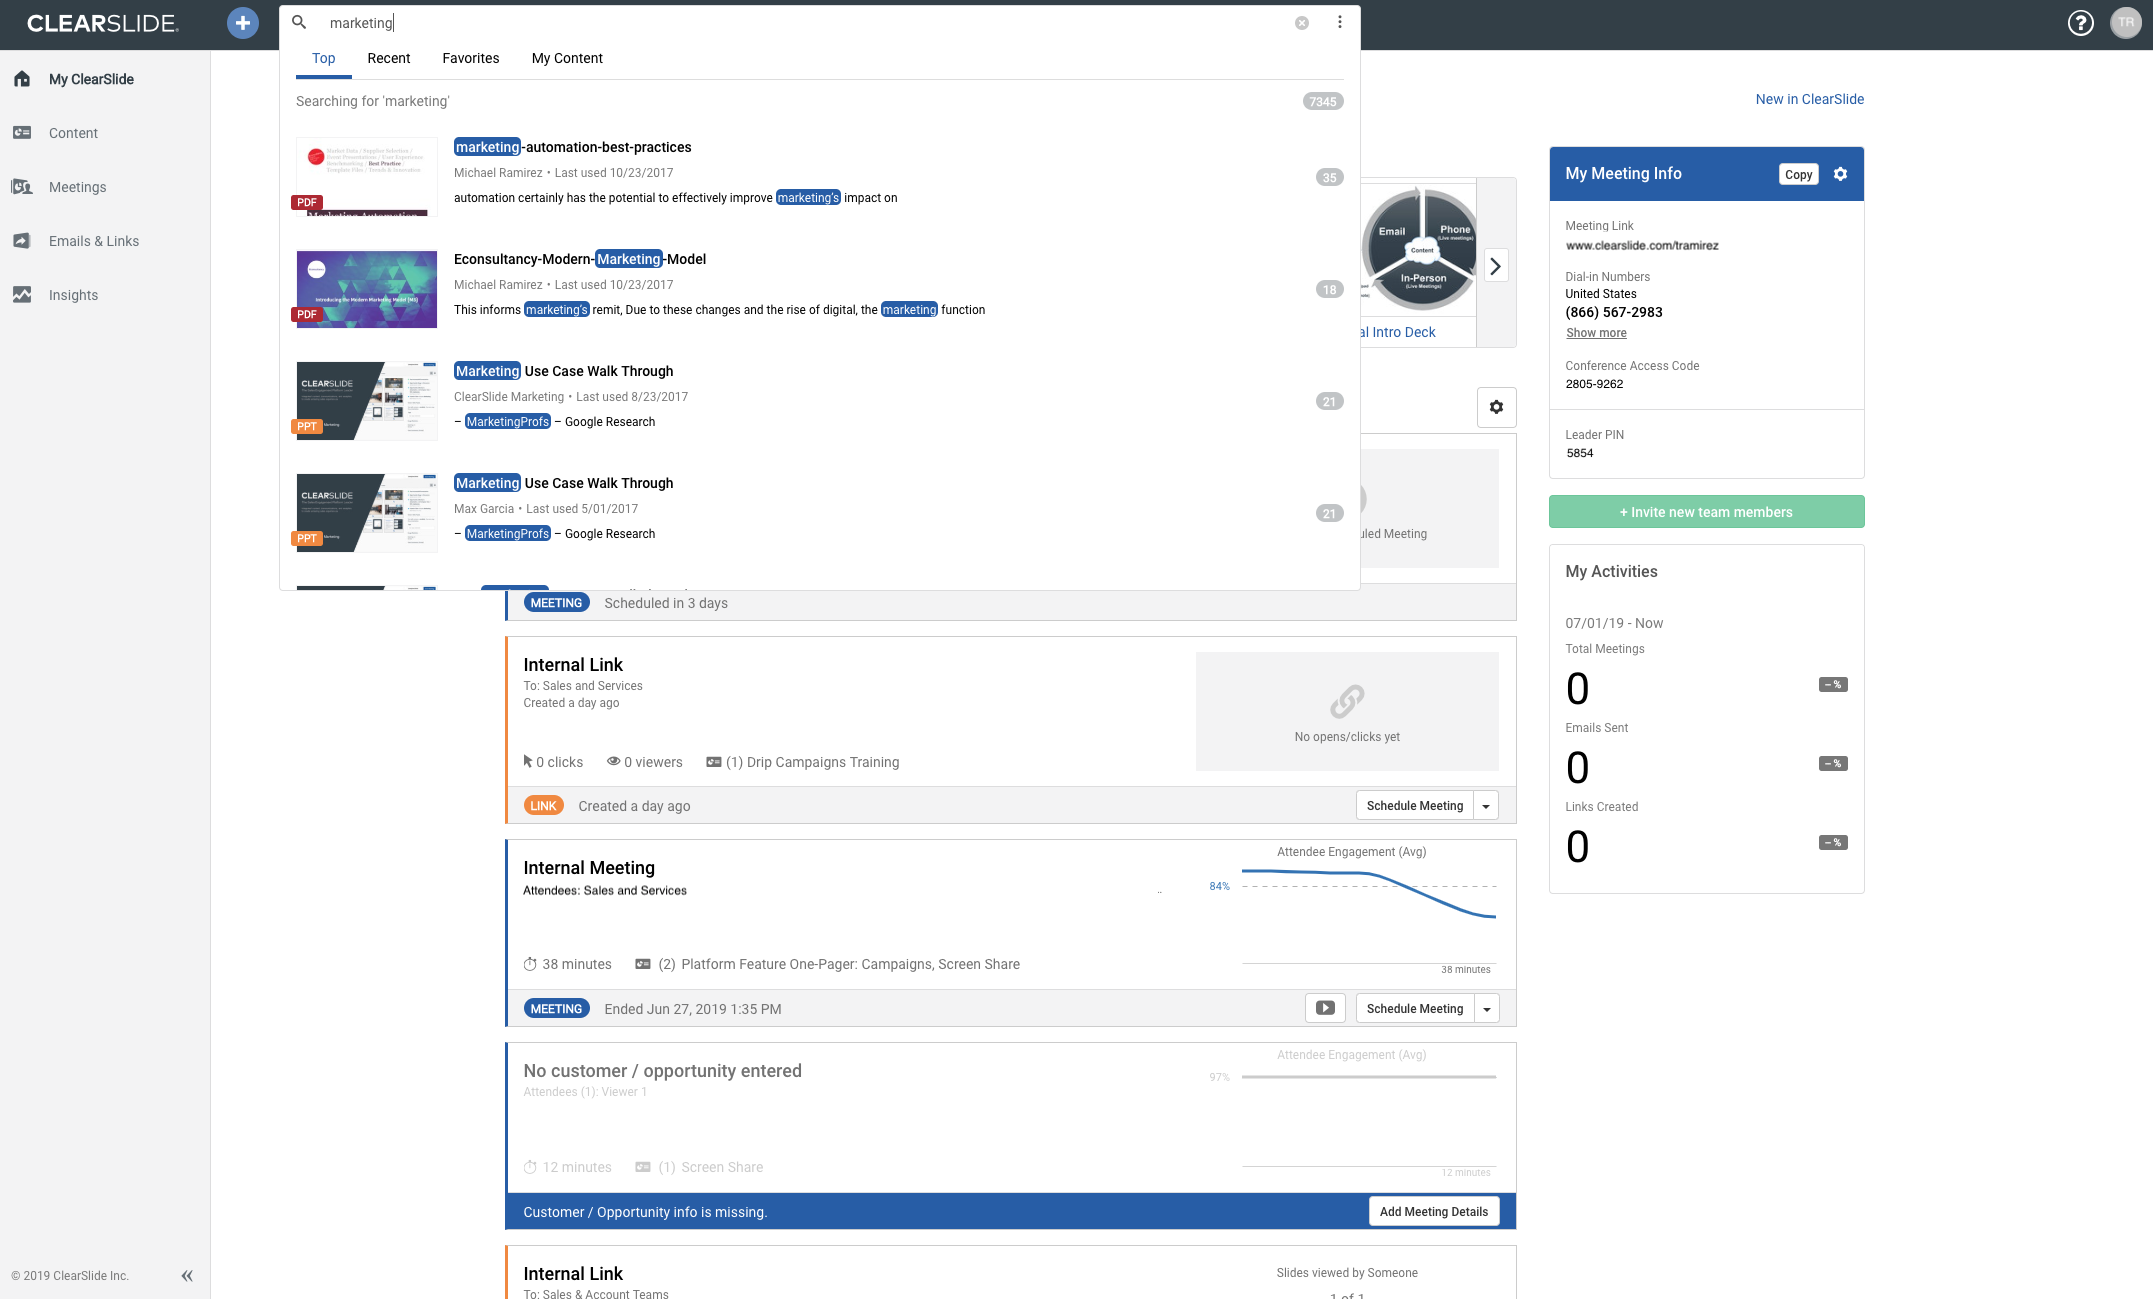Play the Internal Meeting recording

coord(1325,1008)
